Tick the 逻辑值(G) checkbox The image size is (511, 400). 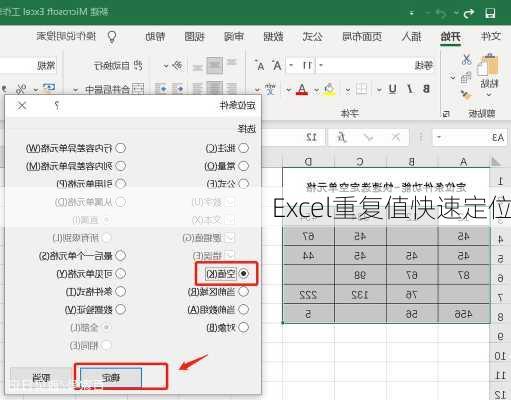click(230, 238)
